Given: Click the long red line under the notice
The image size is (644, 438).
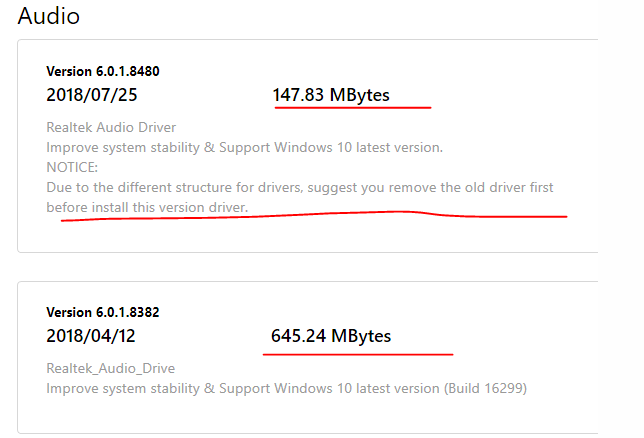Looking at the screenshot, I should pos(314,216).
